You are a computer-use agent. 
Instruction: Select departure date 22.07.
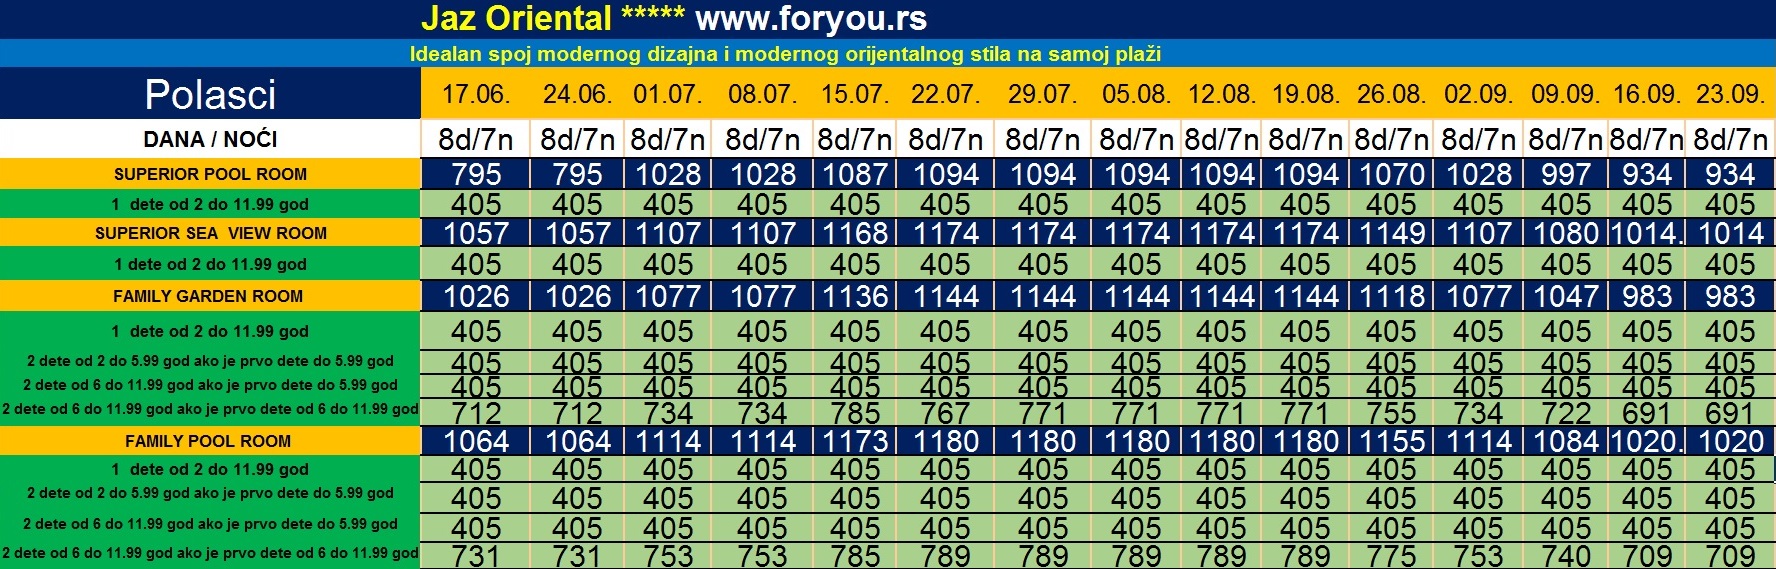click(x=944, y=94)
